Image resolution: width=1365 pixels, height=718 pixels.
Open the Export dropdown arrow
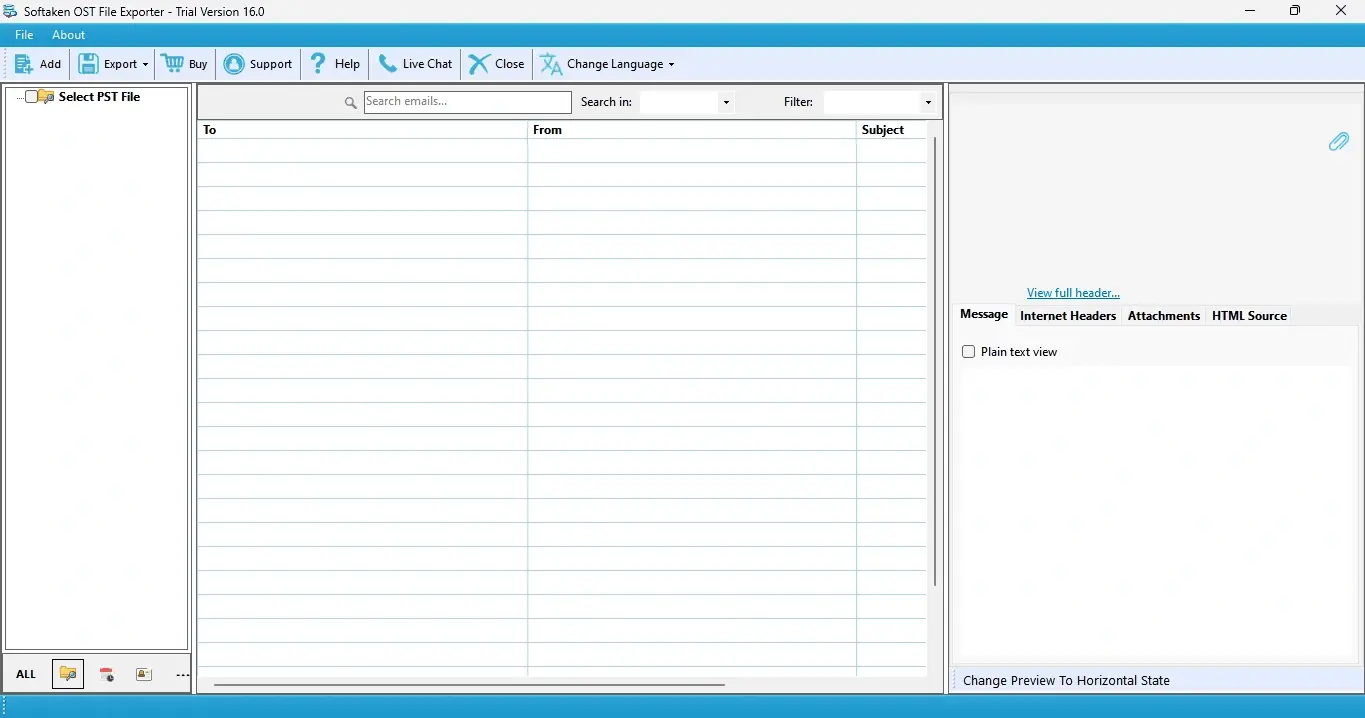[145, 64]
